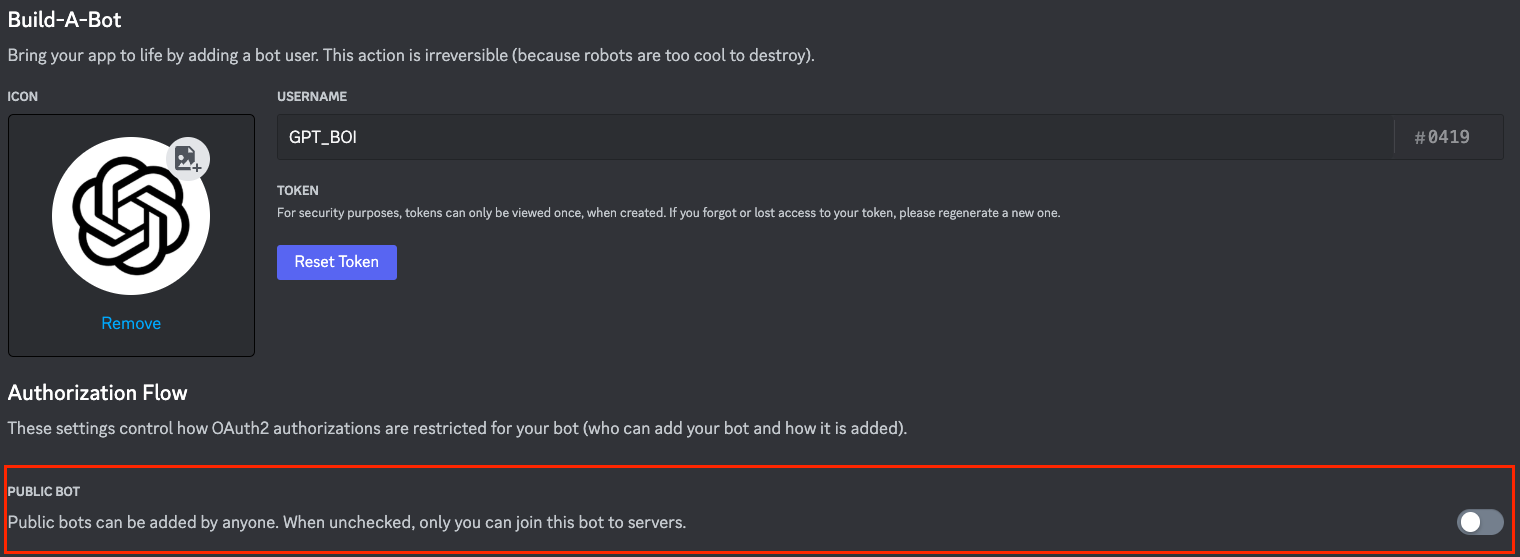Screen dimensions: 1520x557
Task: Click the OAuth2 authorizations description text
Action: click(x=457, y=428)
